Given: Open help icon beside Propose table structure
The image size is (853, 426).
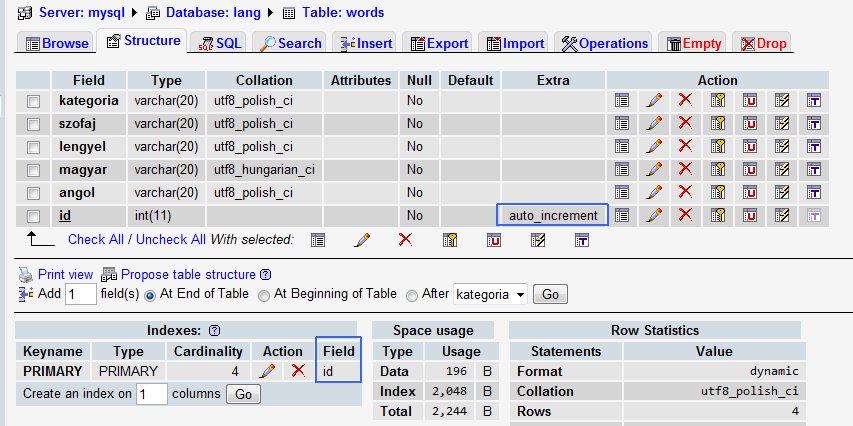Looking at the screenshot, I should 265,275.
